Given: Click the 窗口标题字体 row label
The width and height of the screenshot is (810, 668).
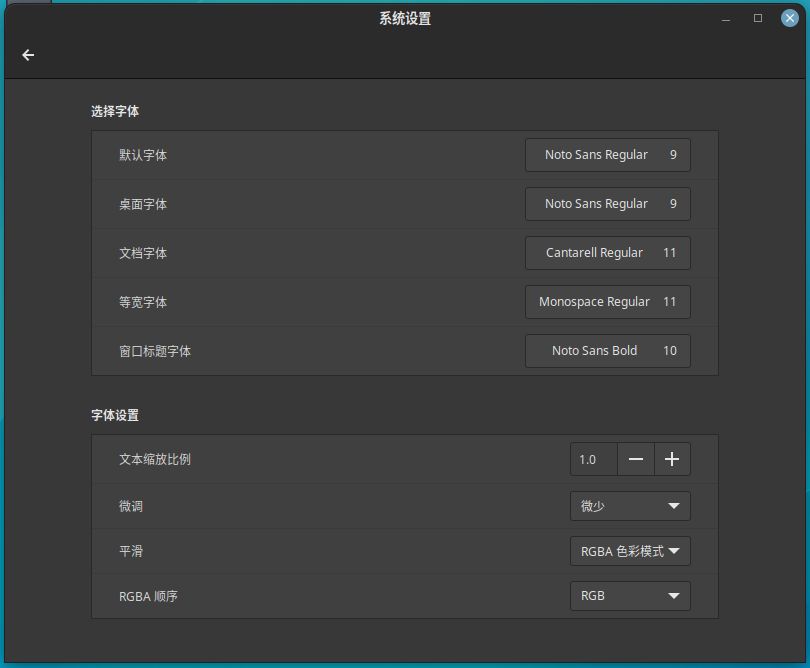Looking at the screenshot, I should [155, 351].
